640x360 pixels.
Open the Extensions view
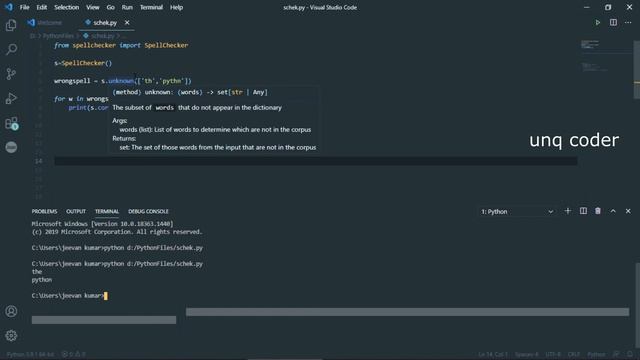pyautogui.click(x=11, y=123)
